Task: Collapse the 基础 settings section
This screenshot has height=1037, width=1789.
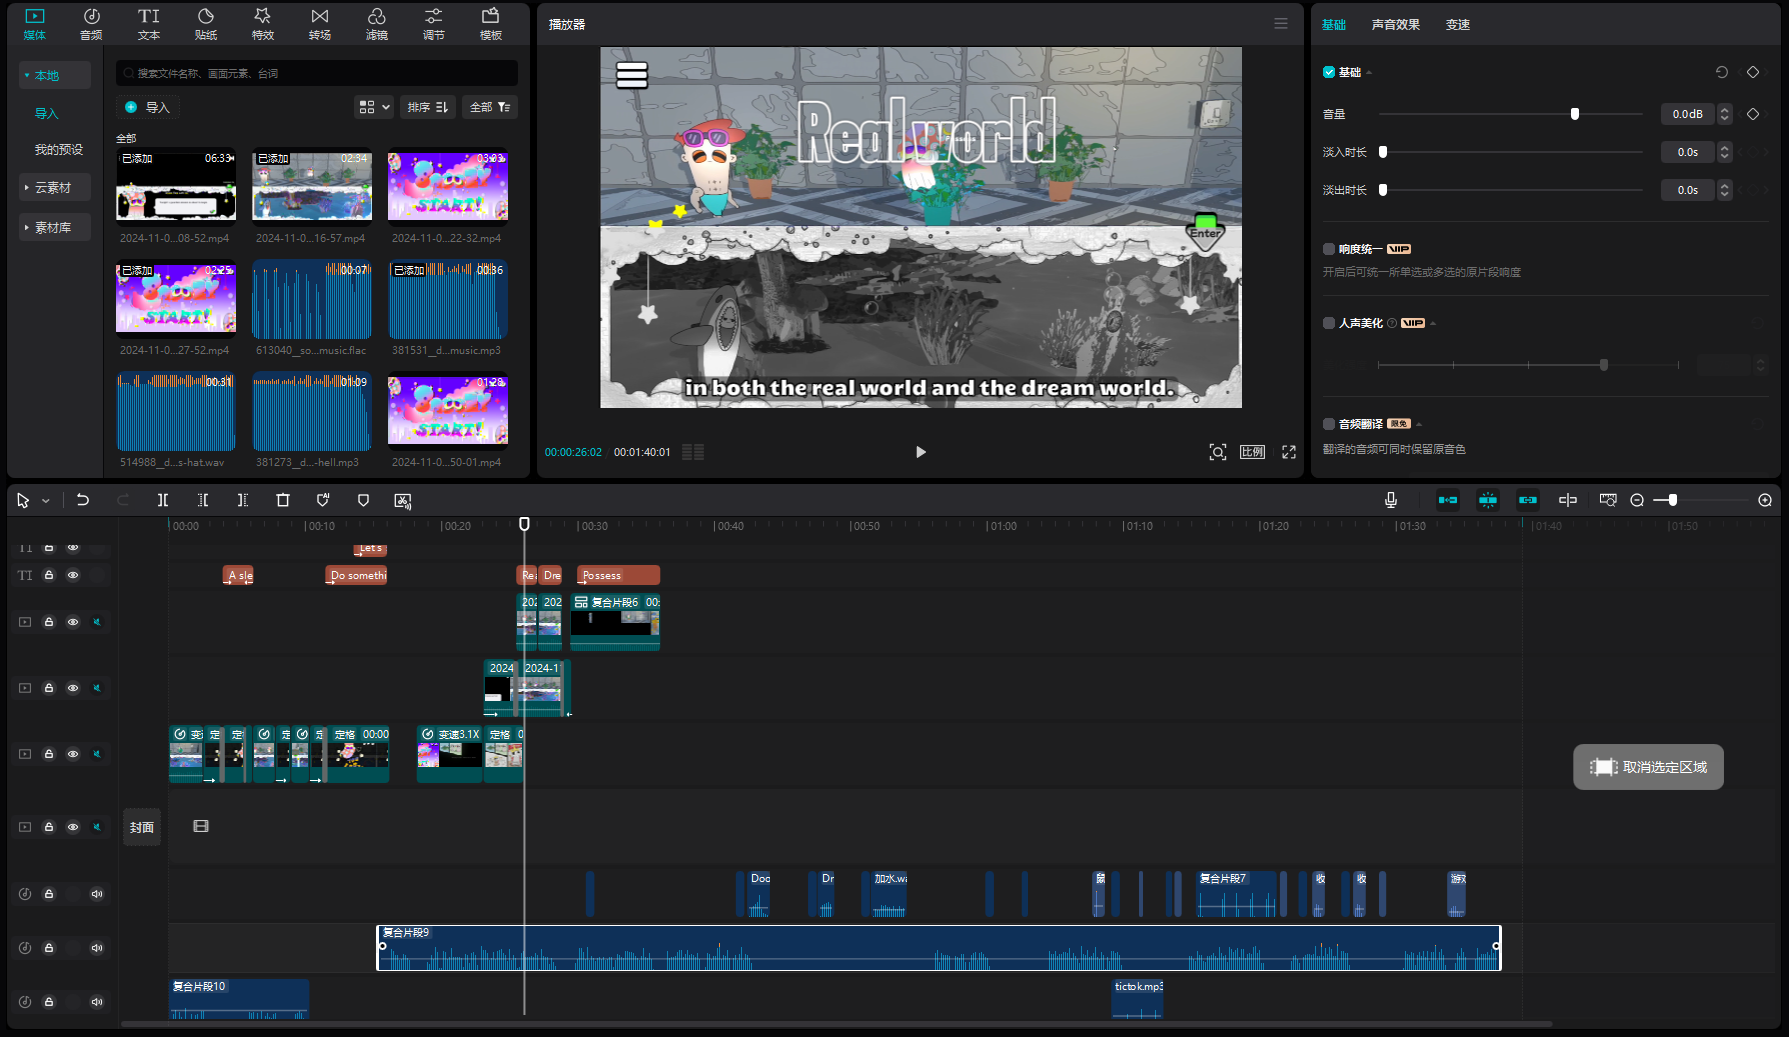Action: coord(1371,72)
